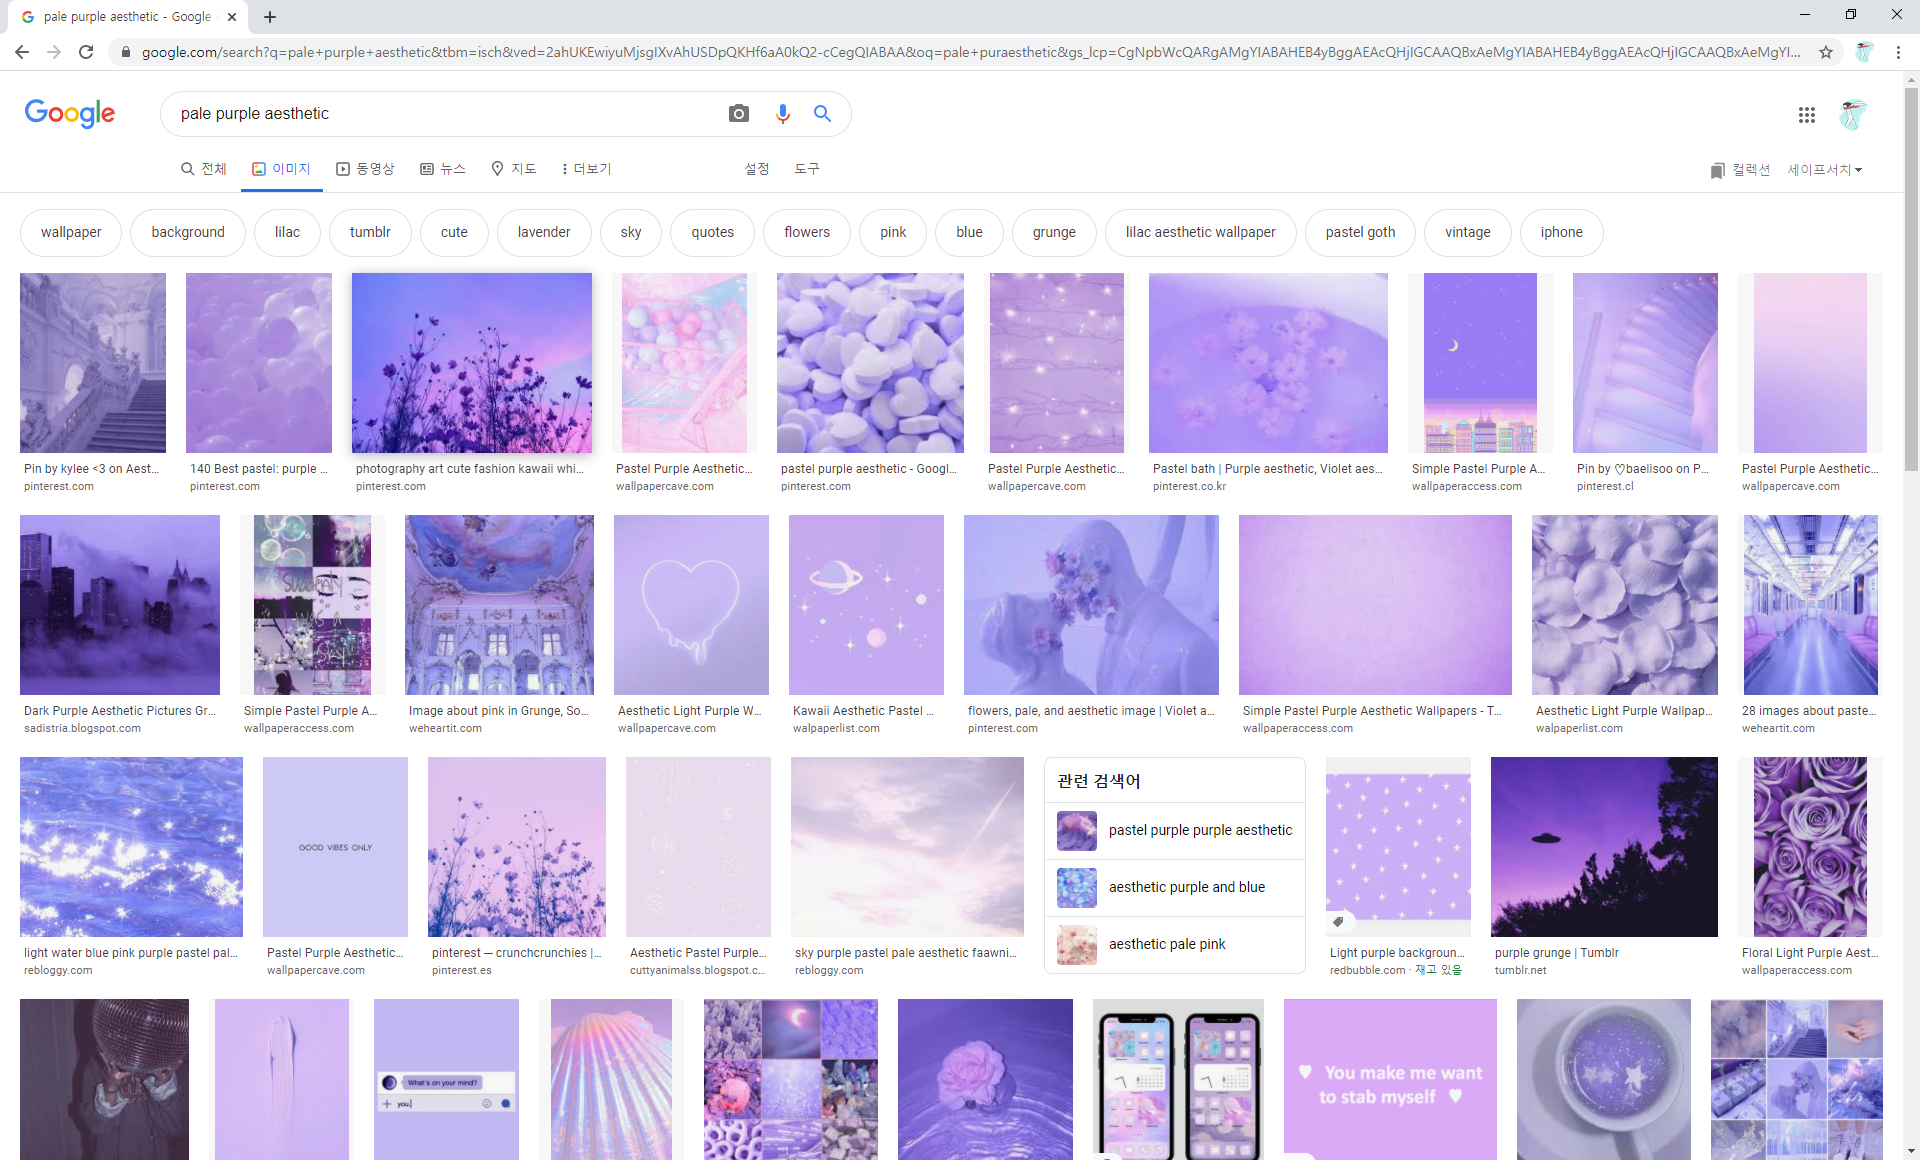This screenshot has width=1920, height=1160.
Task: Go back to the previous page
Action: point(22,52)
